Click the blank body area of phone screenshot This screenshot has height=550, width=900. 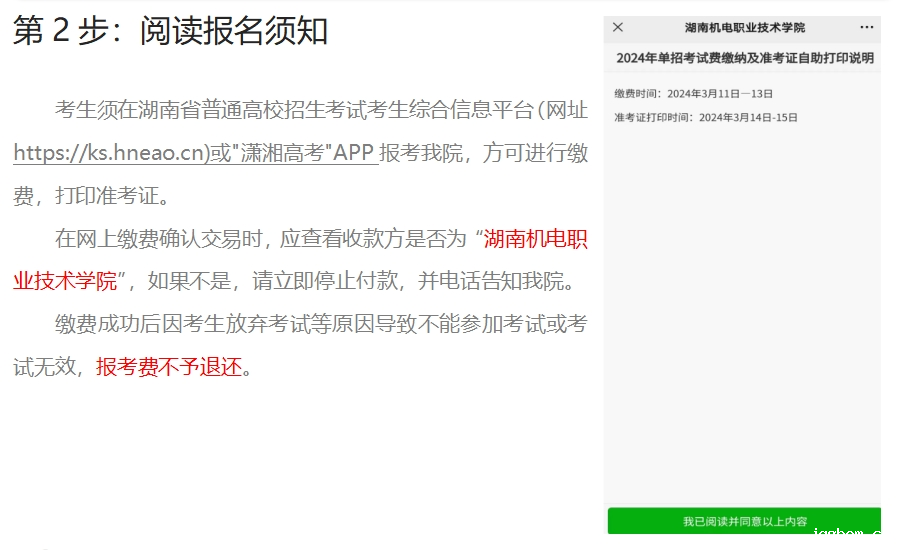coord(744,320)
